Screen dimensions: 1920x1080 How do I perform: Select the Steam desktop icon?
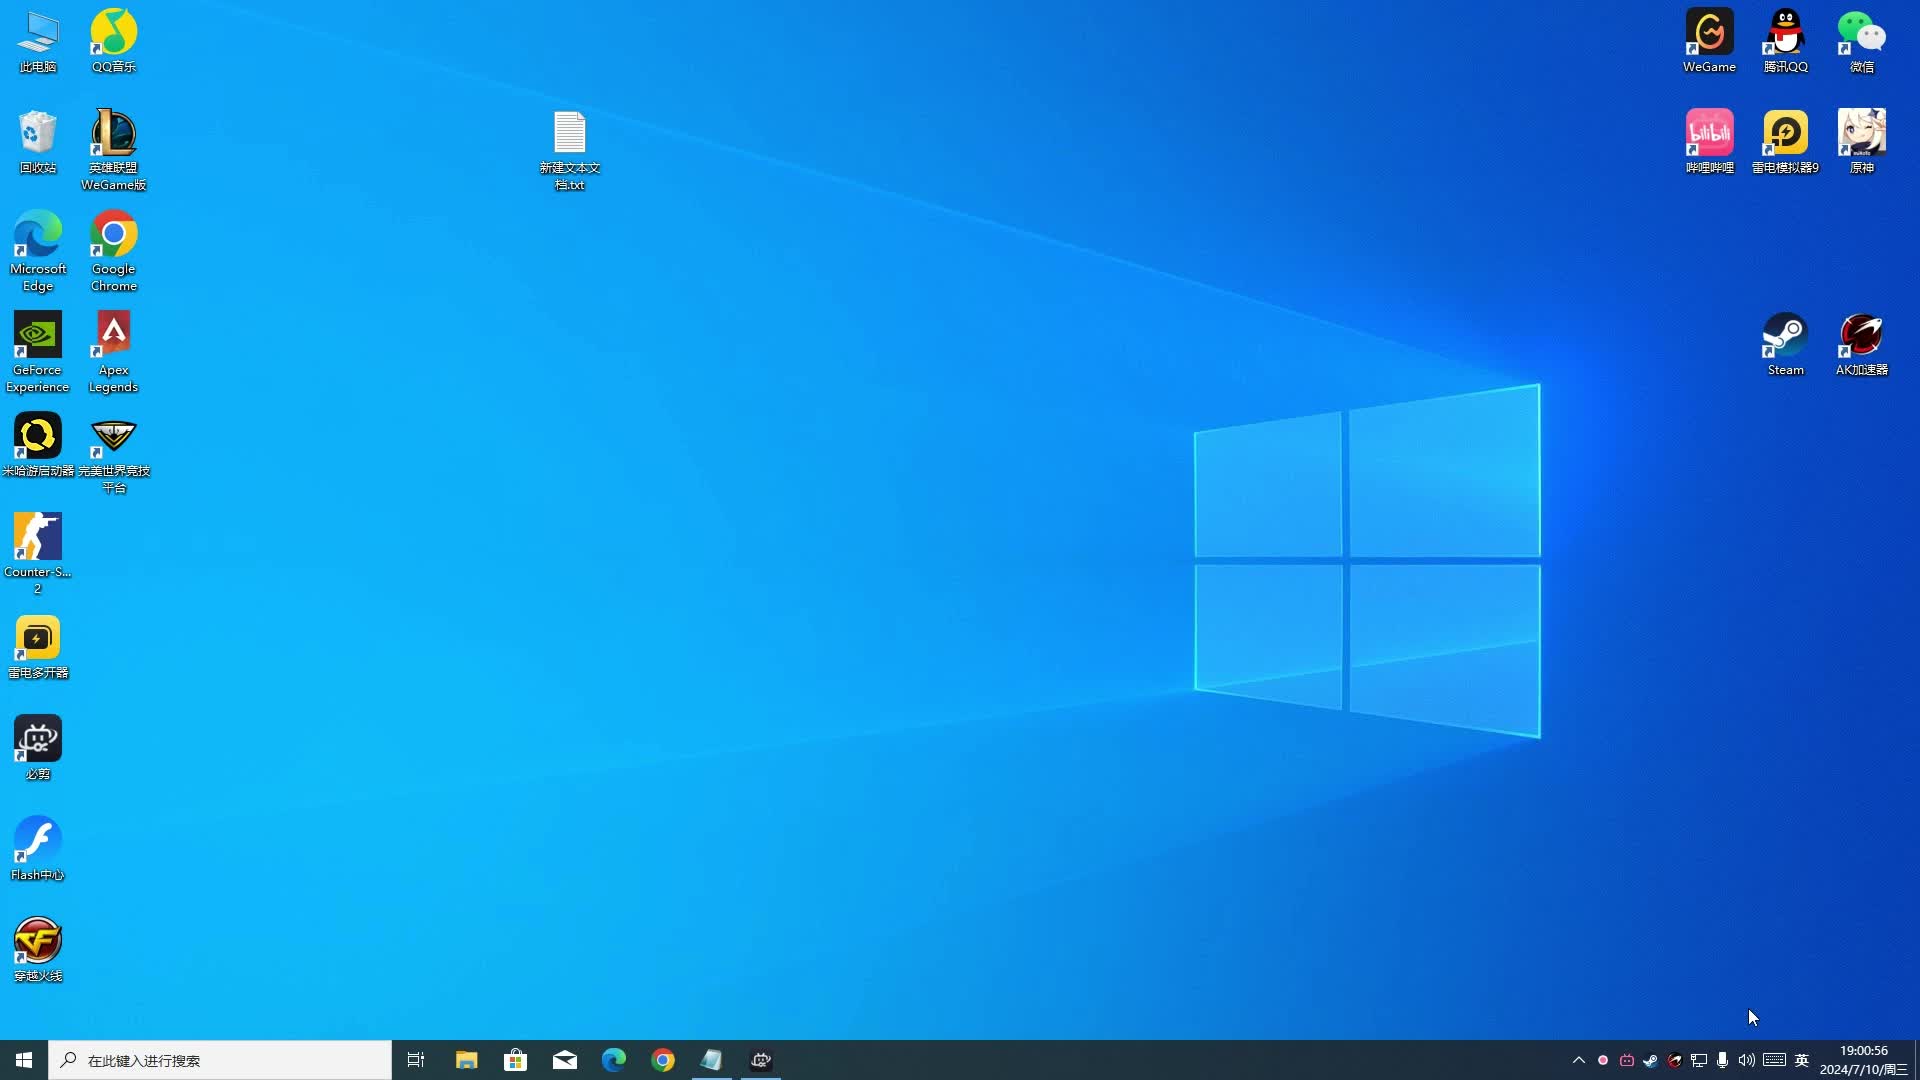point(1785,344)
